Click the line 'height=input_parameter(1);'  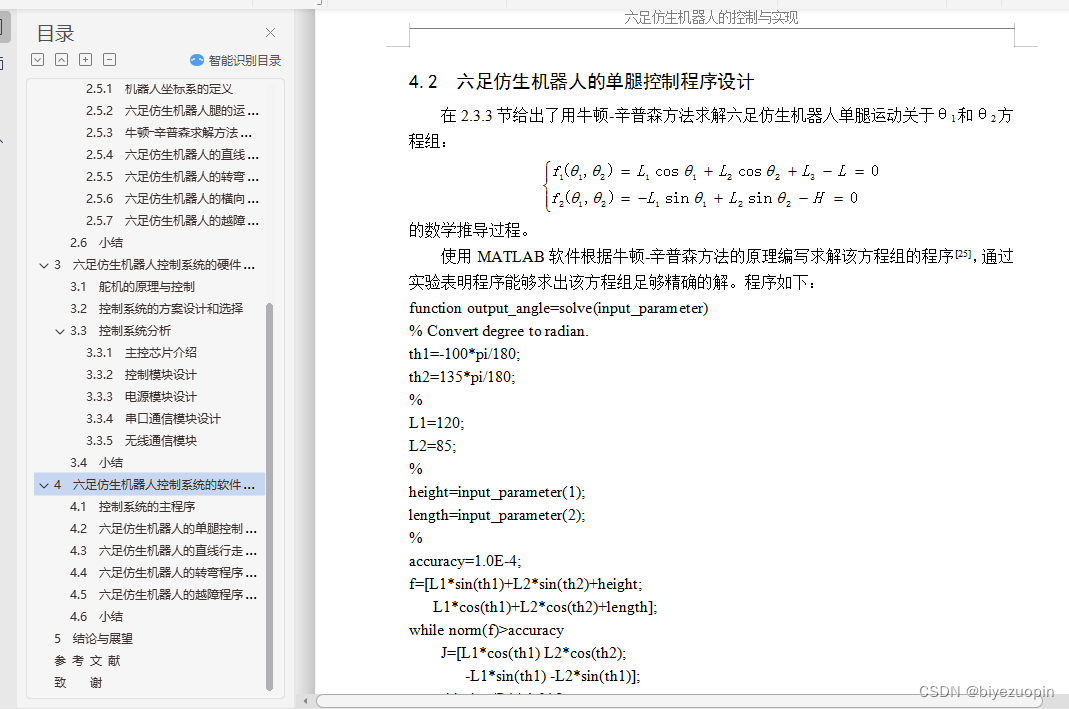pos(496,492)
